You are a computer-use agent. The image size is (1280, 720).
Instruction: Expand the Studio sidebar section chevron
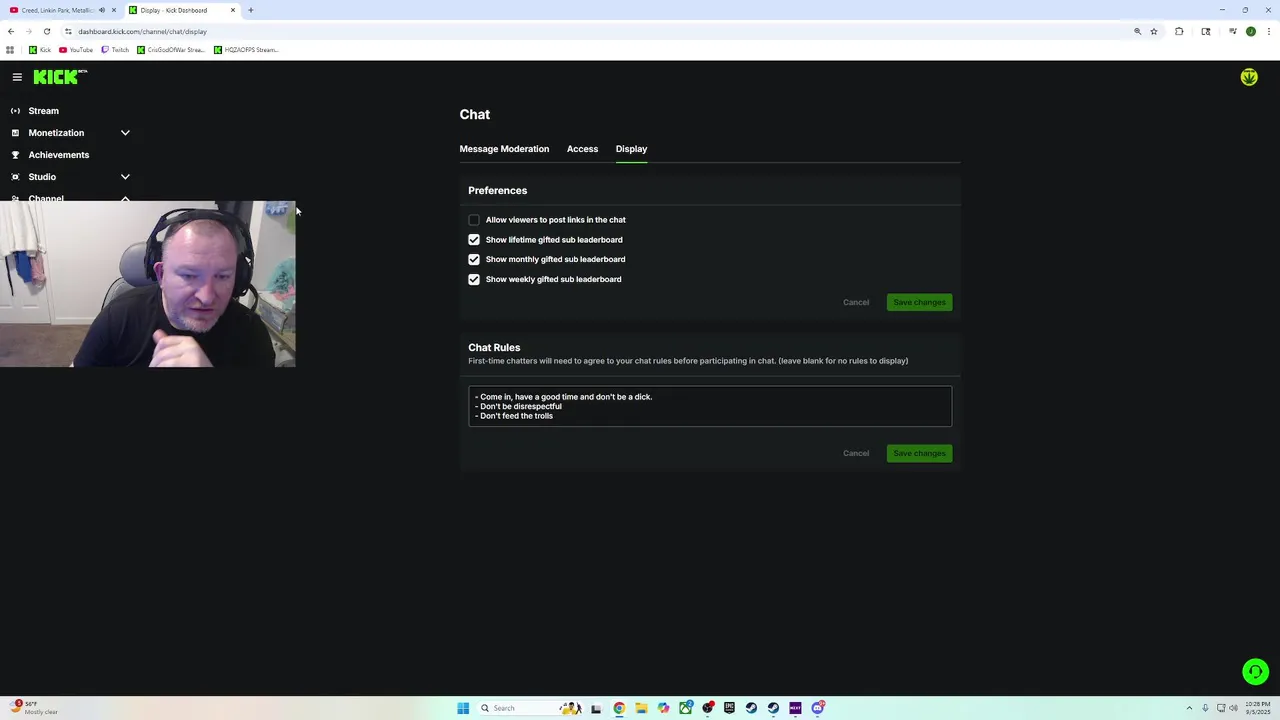pos(125,177)
